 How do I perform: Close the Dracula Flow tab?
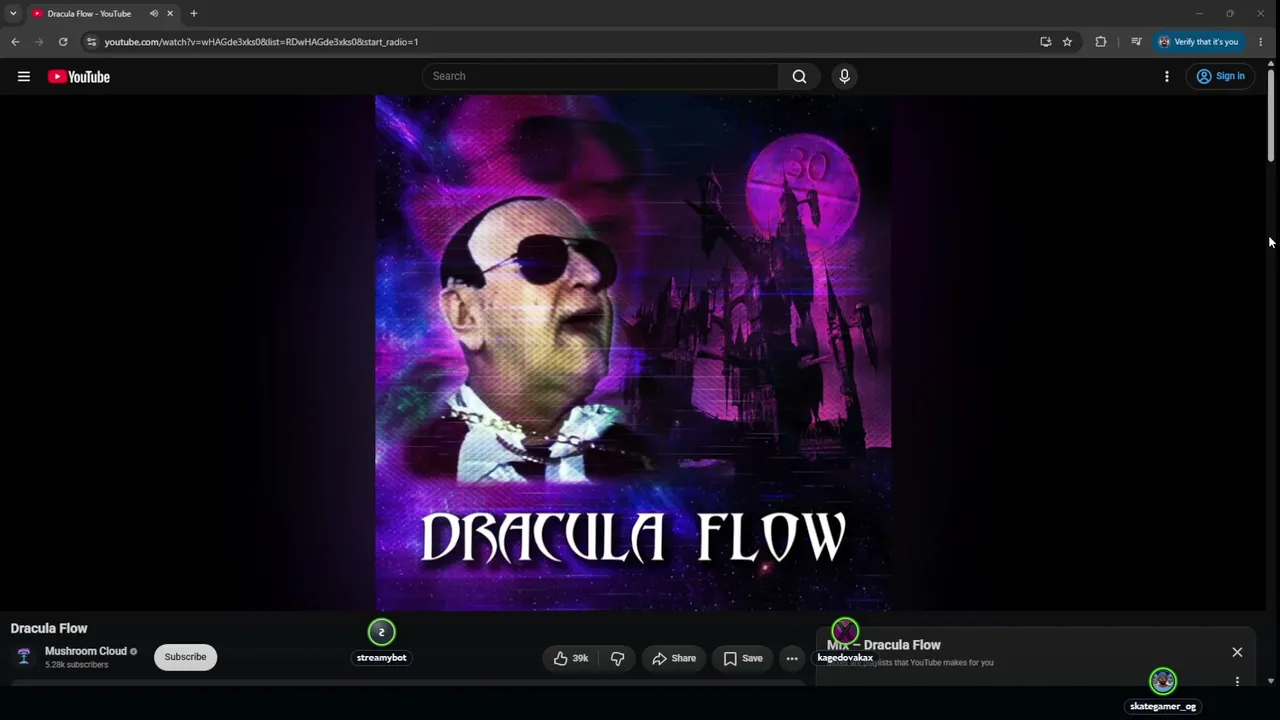(170, 14)
